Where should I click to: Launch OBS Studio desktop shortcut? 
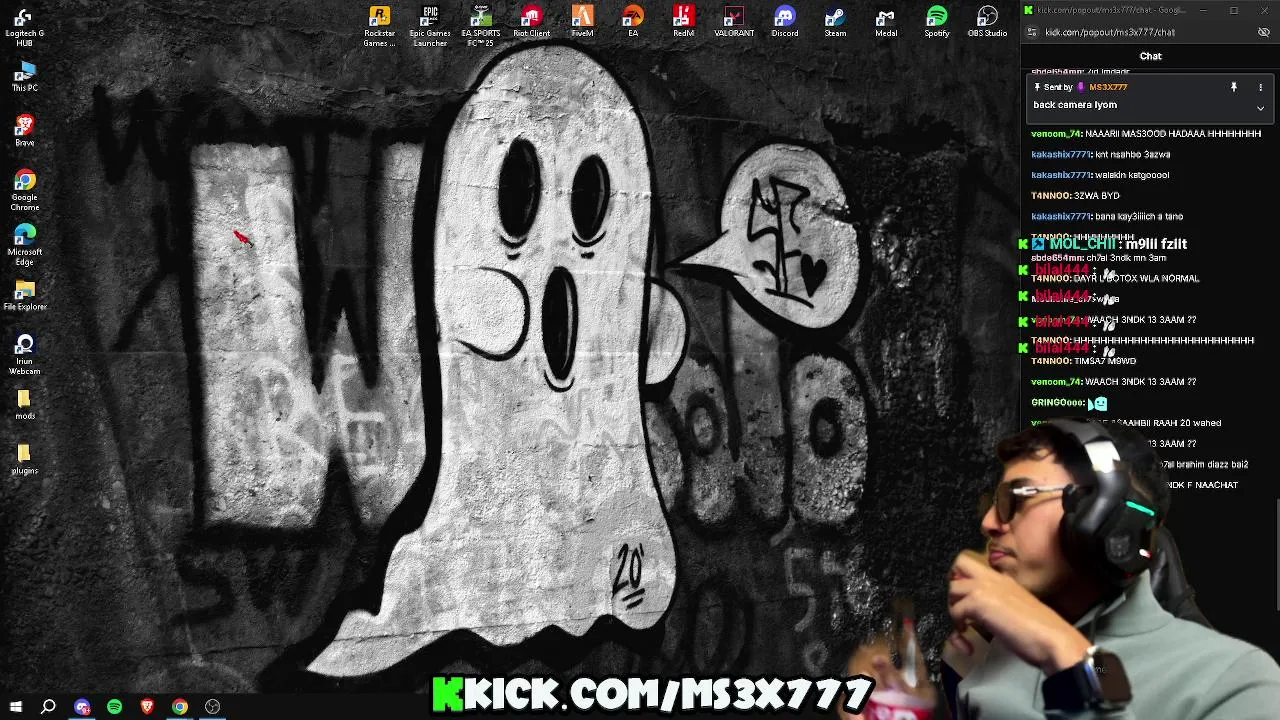point(987,22)
